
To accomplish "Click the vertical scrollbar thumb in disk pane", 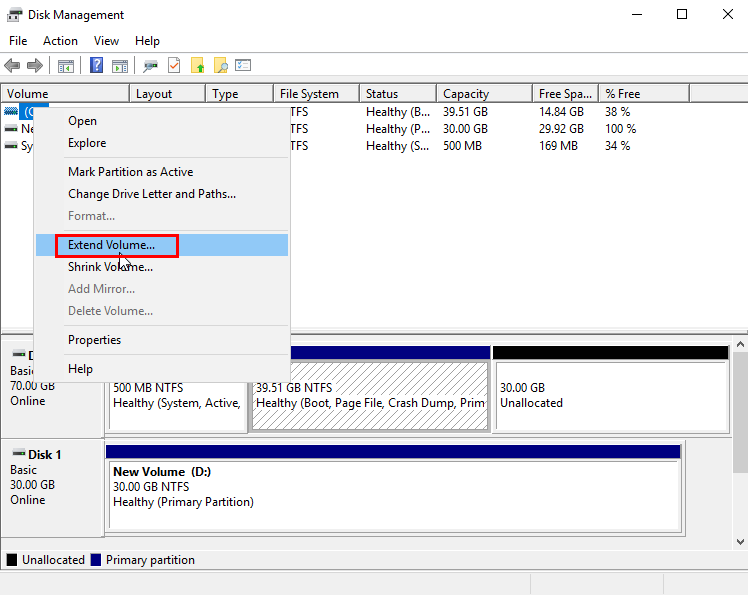I will click(740, 411).
